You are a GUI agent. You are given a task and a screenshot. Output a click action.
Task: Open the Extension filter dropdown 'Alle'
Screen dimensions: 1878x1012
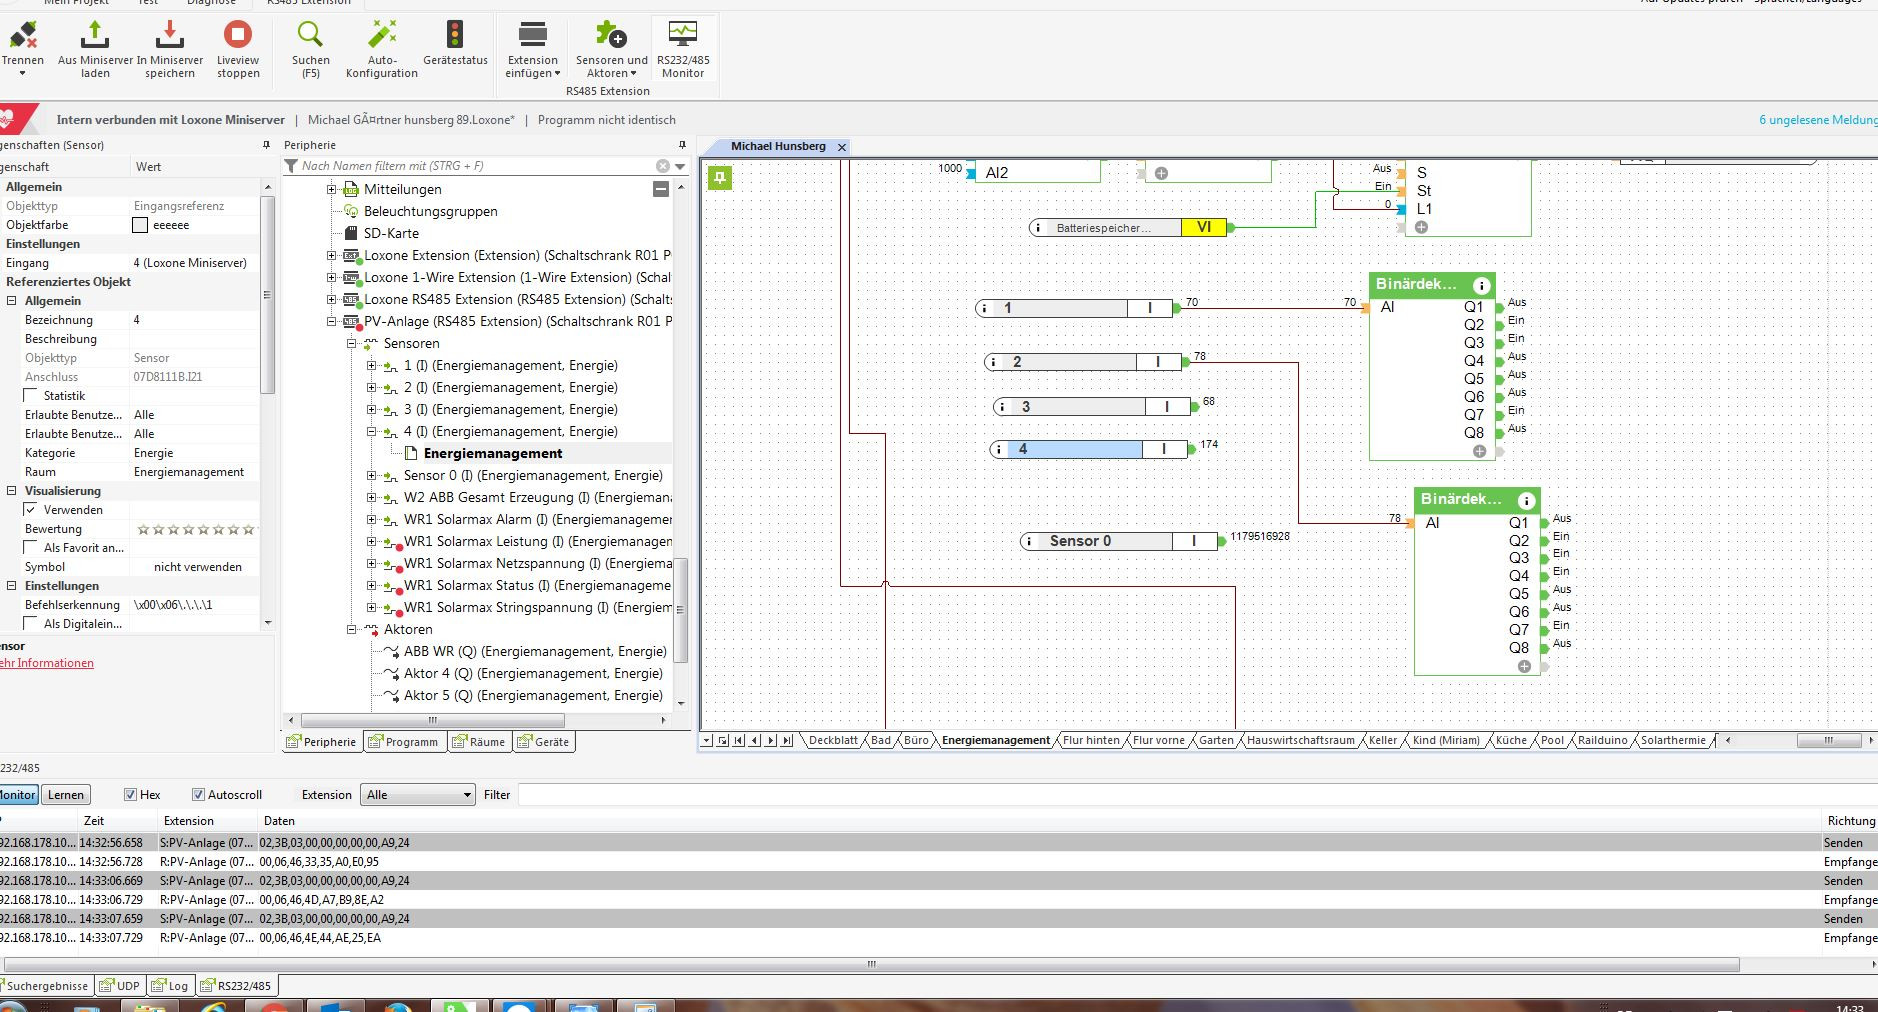[x=418, y=795]
